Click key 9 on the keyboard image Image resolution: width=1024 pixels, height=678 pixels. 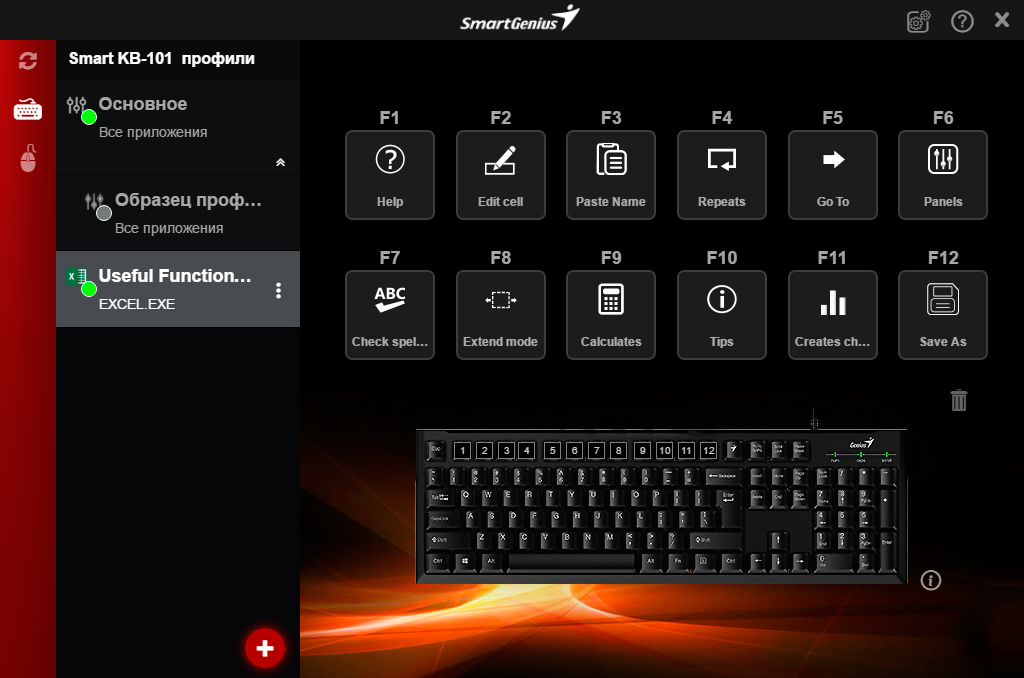point(643,450)
